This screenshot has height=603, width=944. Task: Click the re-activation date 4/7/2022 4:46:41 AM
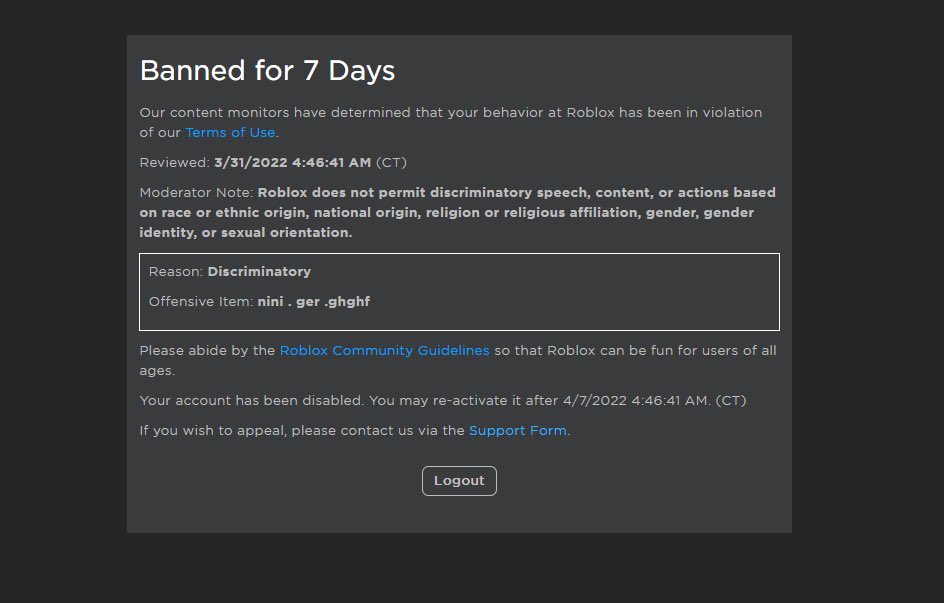636,400
